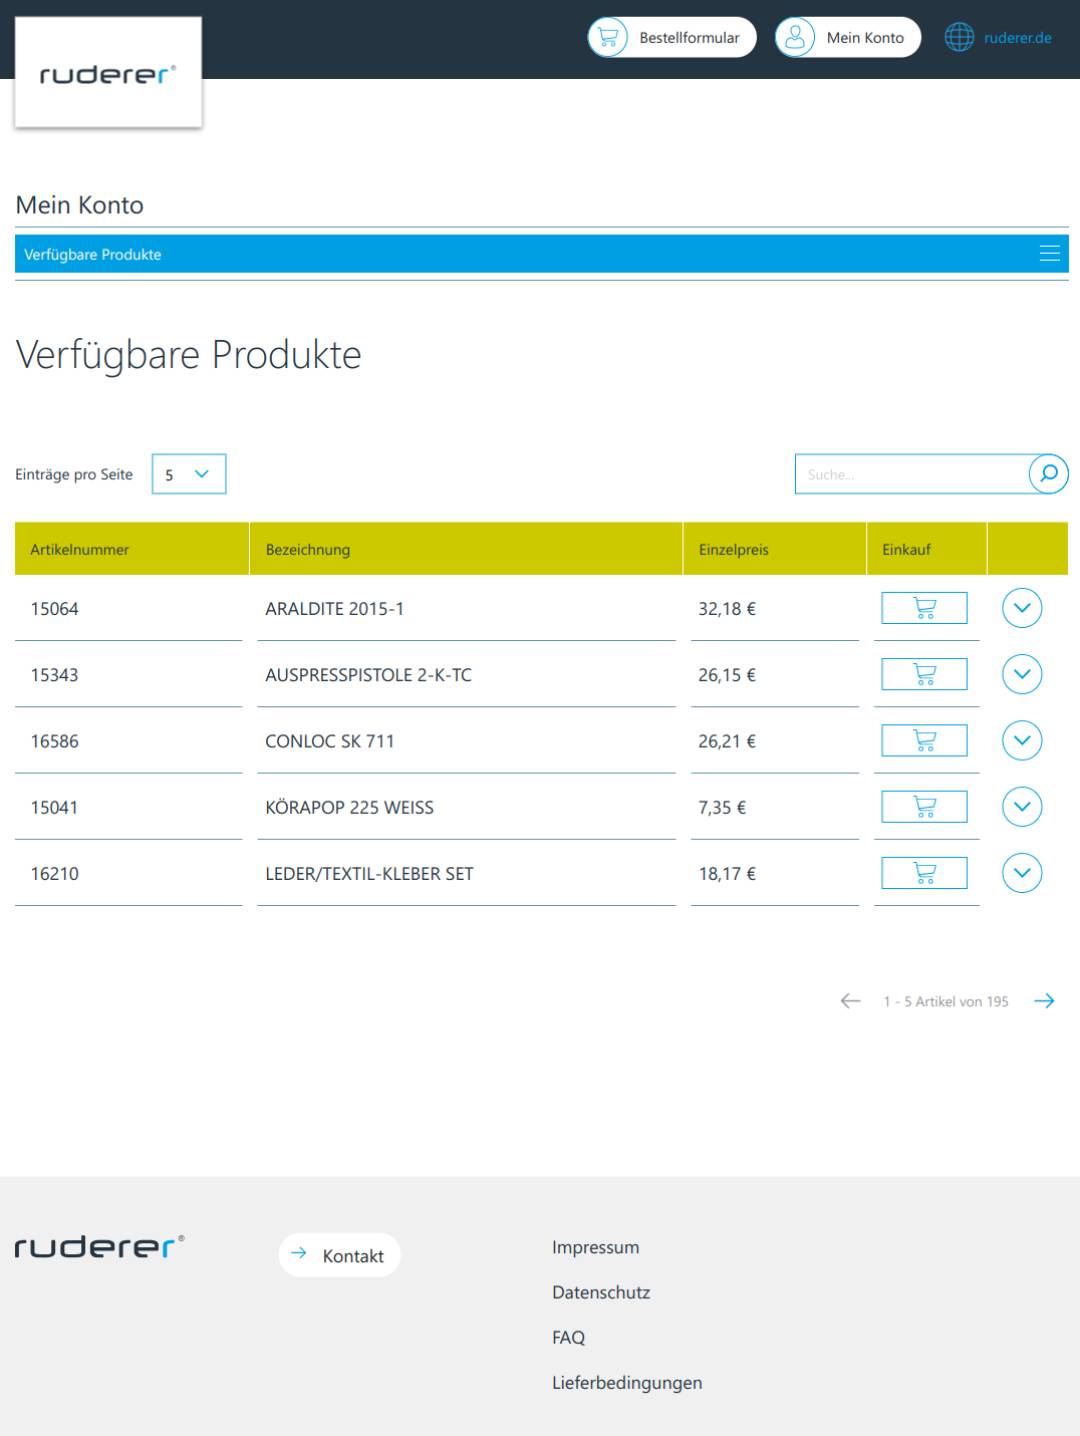Click article number 16586

54,741
